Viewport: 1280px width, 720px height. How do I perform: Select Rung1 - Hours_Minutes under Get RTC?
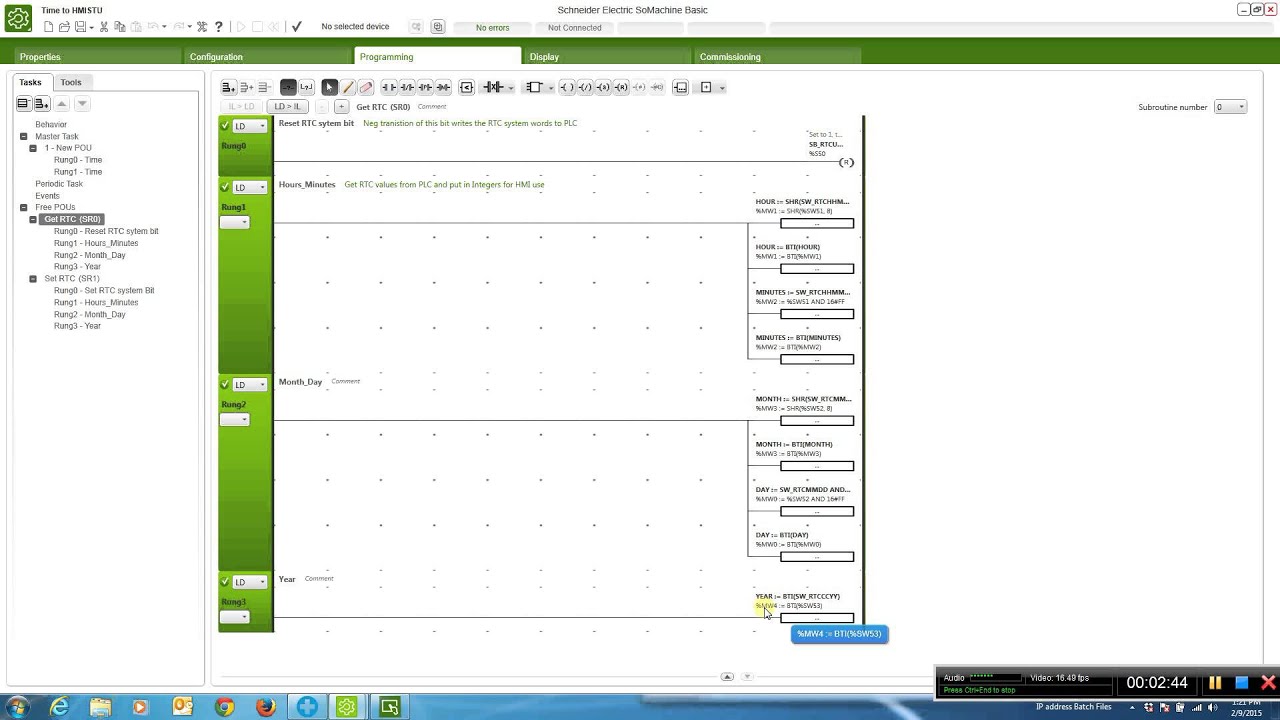coord(96,243)
